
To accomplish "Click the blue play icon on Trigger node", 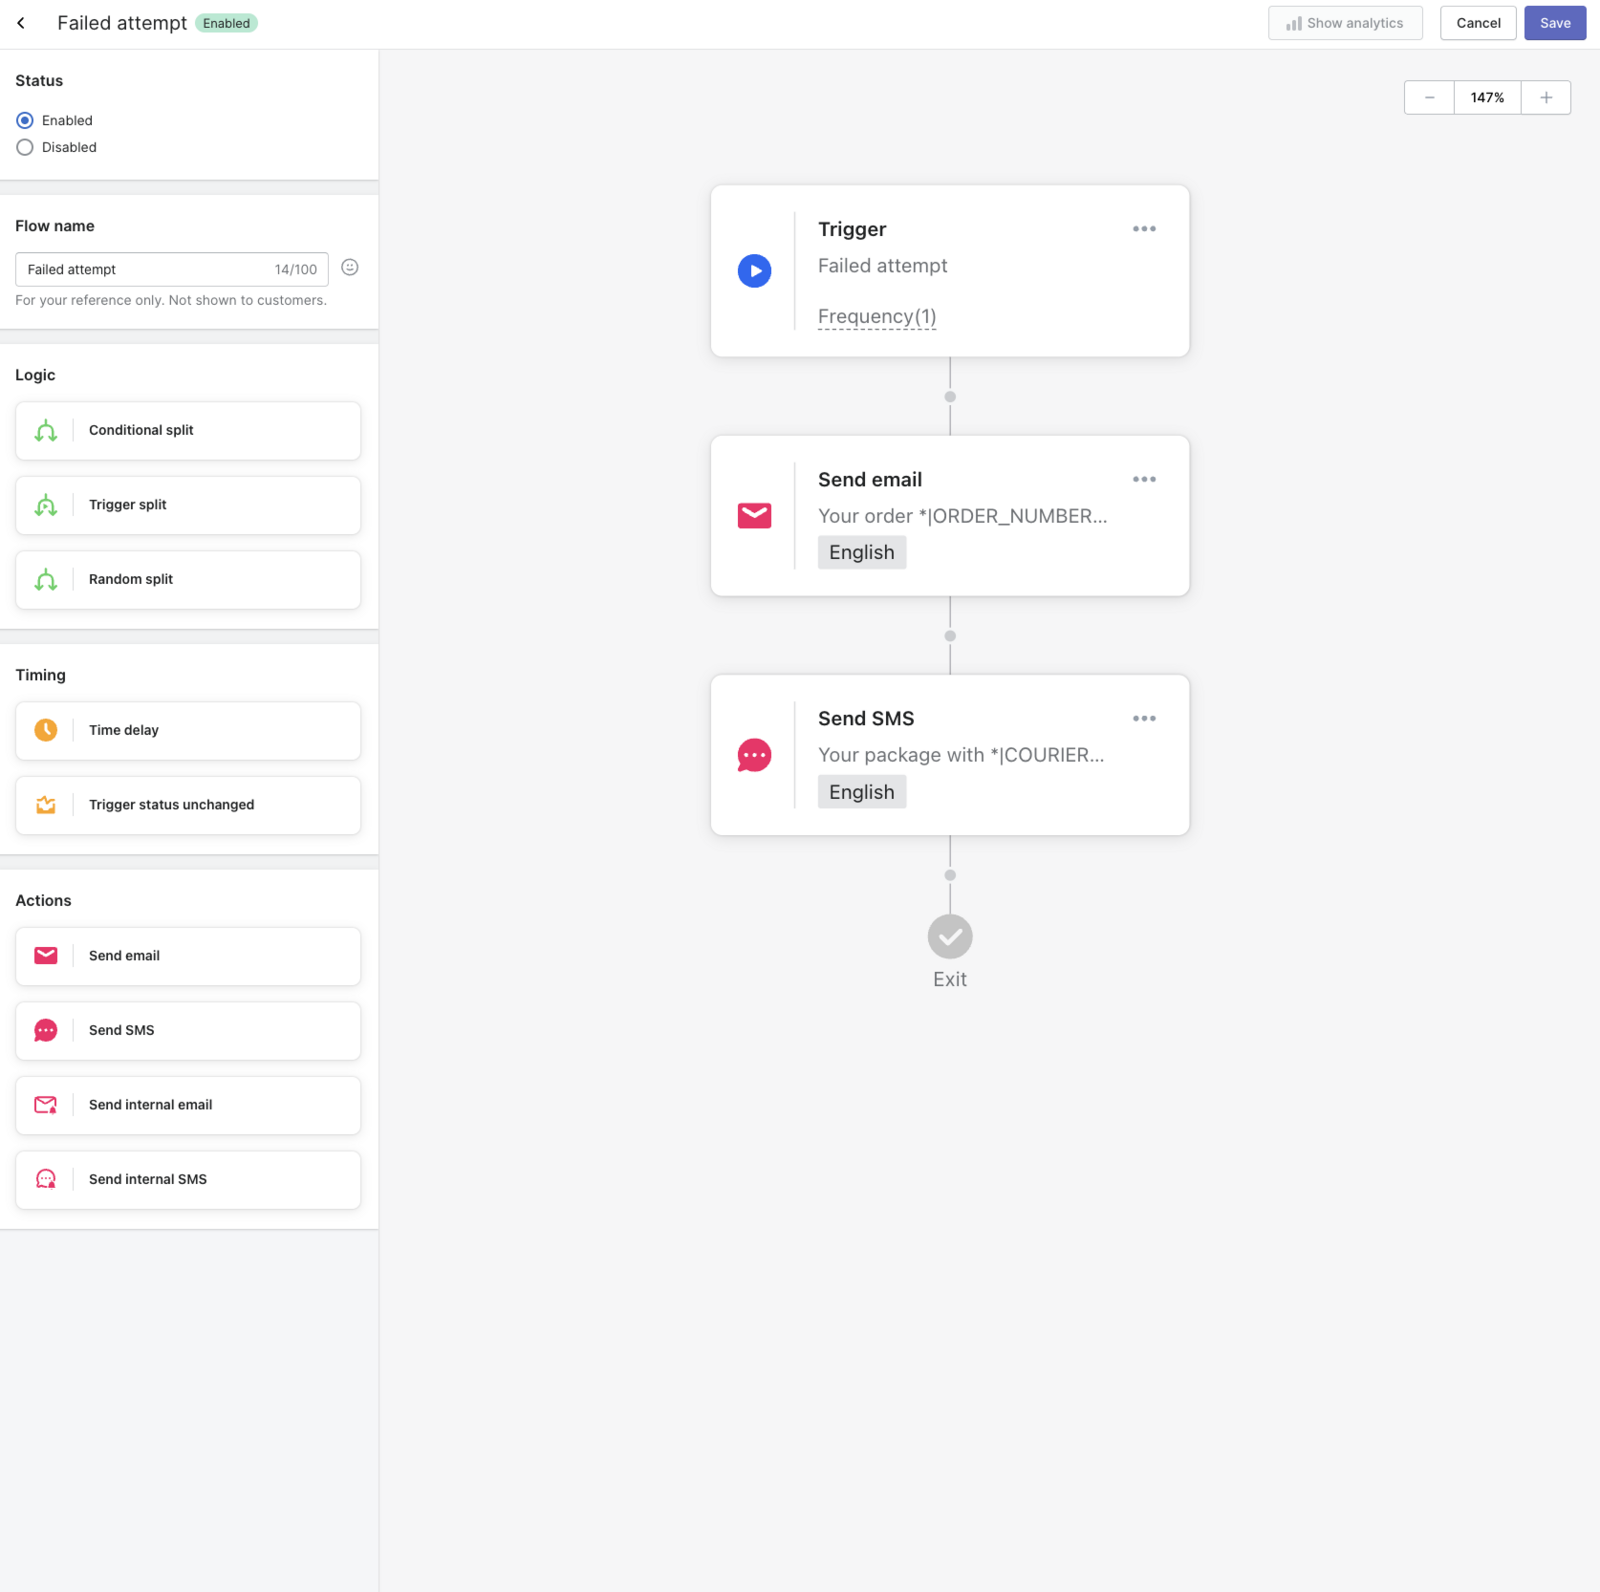I will click(755, 271).
